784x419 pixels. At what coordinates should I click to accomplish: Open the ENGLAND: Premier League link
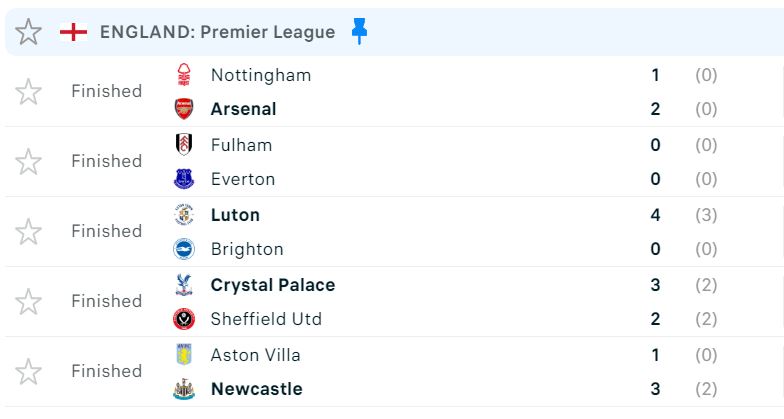tap(217, 32)
